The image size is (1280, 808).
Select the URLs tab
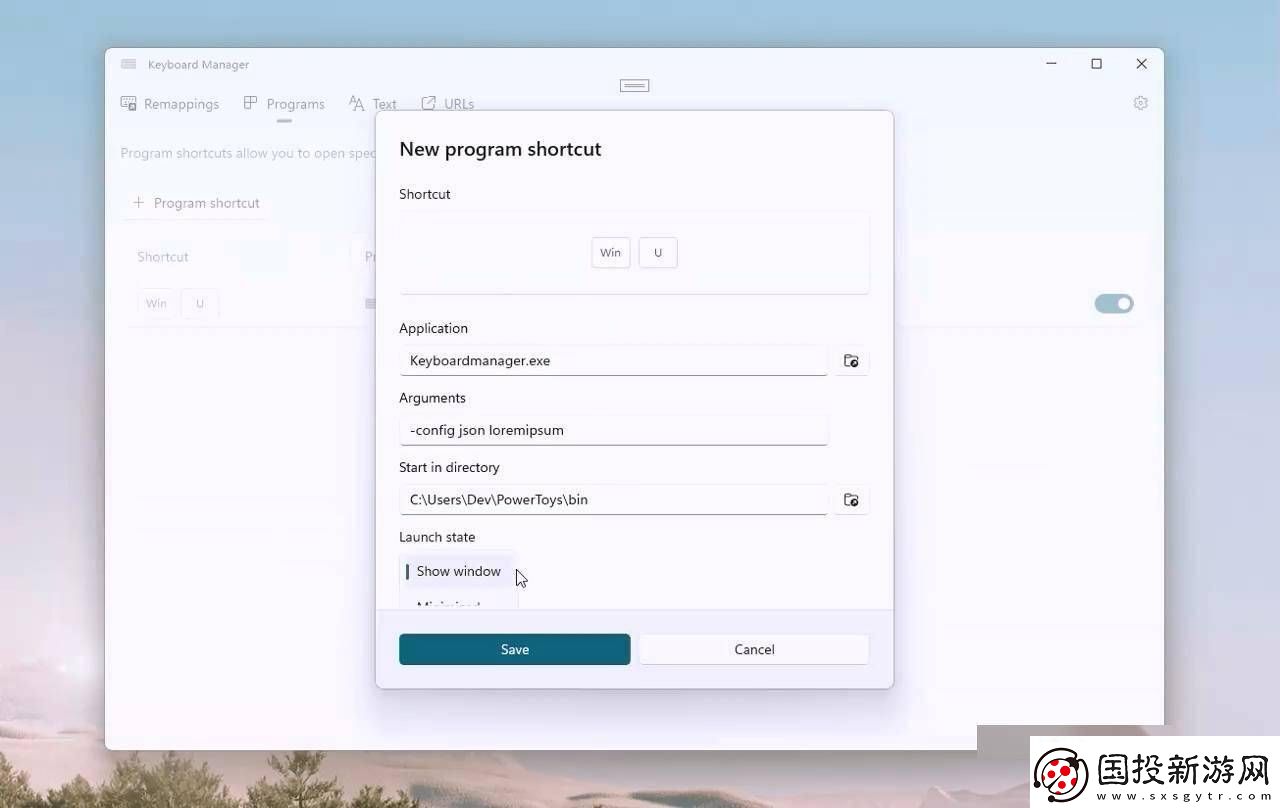tap(447, 104)
